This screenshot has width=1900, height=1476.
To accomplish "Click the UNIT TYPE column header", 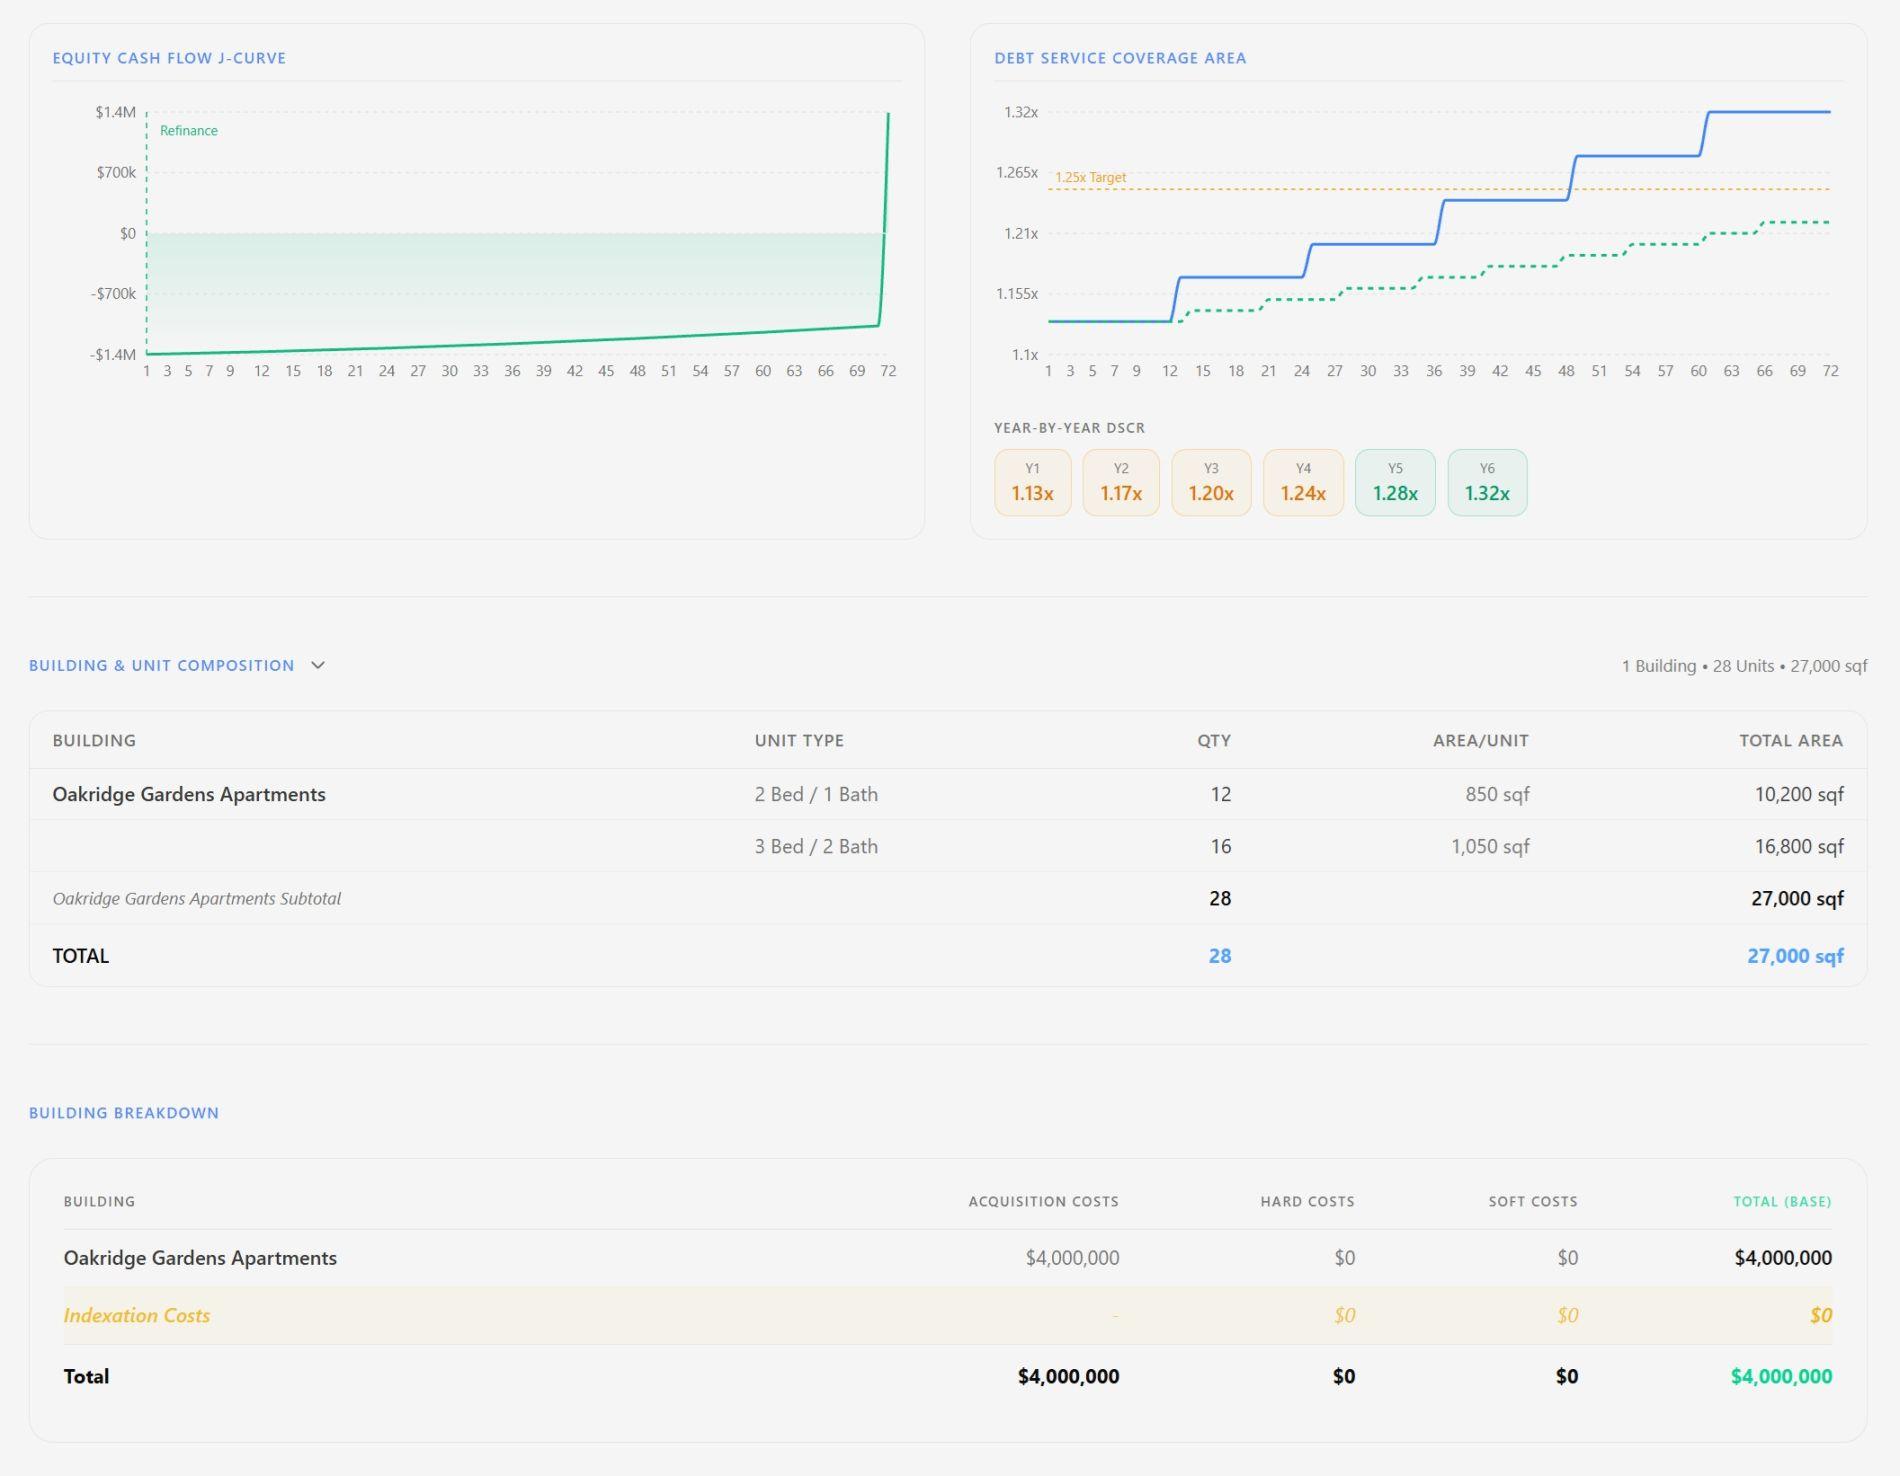I will tap(799, 741).
